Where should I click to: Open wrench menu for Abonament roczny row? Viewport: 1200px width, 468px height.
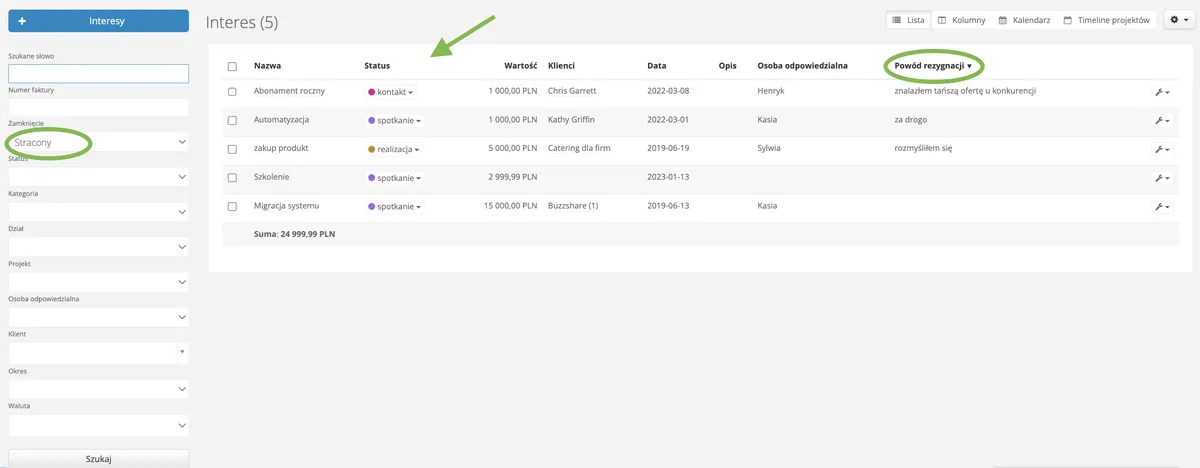pos(1161,91)
